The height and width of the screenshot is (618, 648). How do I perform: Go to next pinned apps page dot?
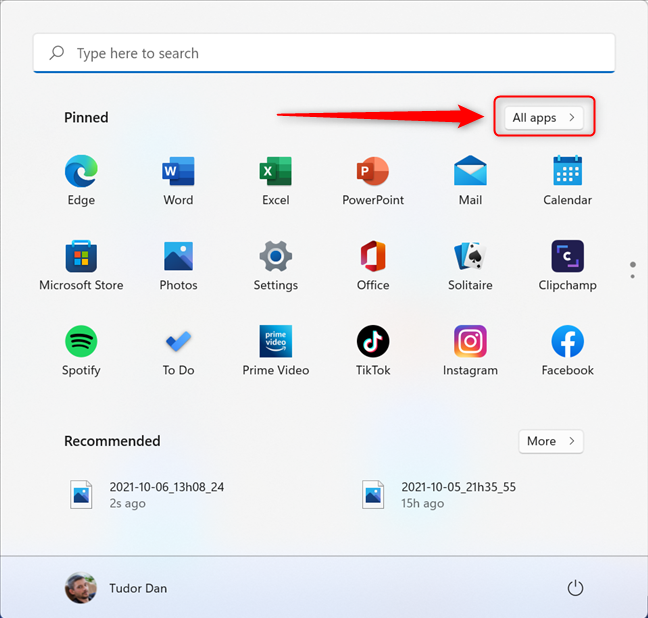coord(633,276)
